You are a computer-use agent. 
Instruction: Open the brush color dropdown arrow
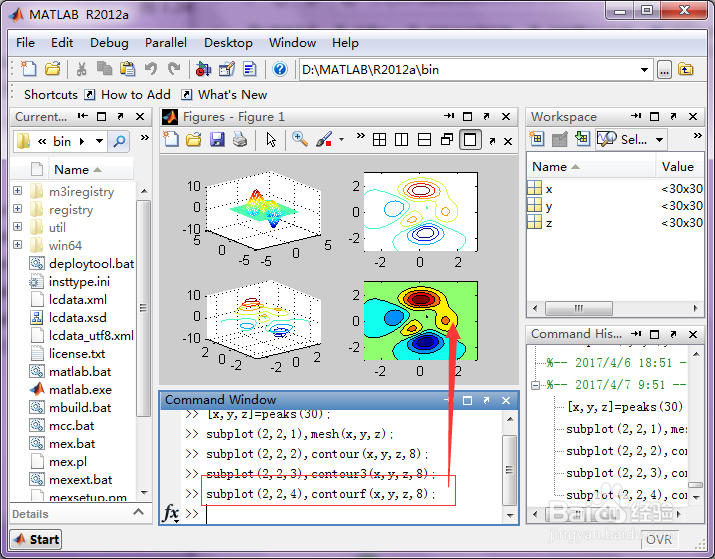341,140
